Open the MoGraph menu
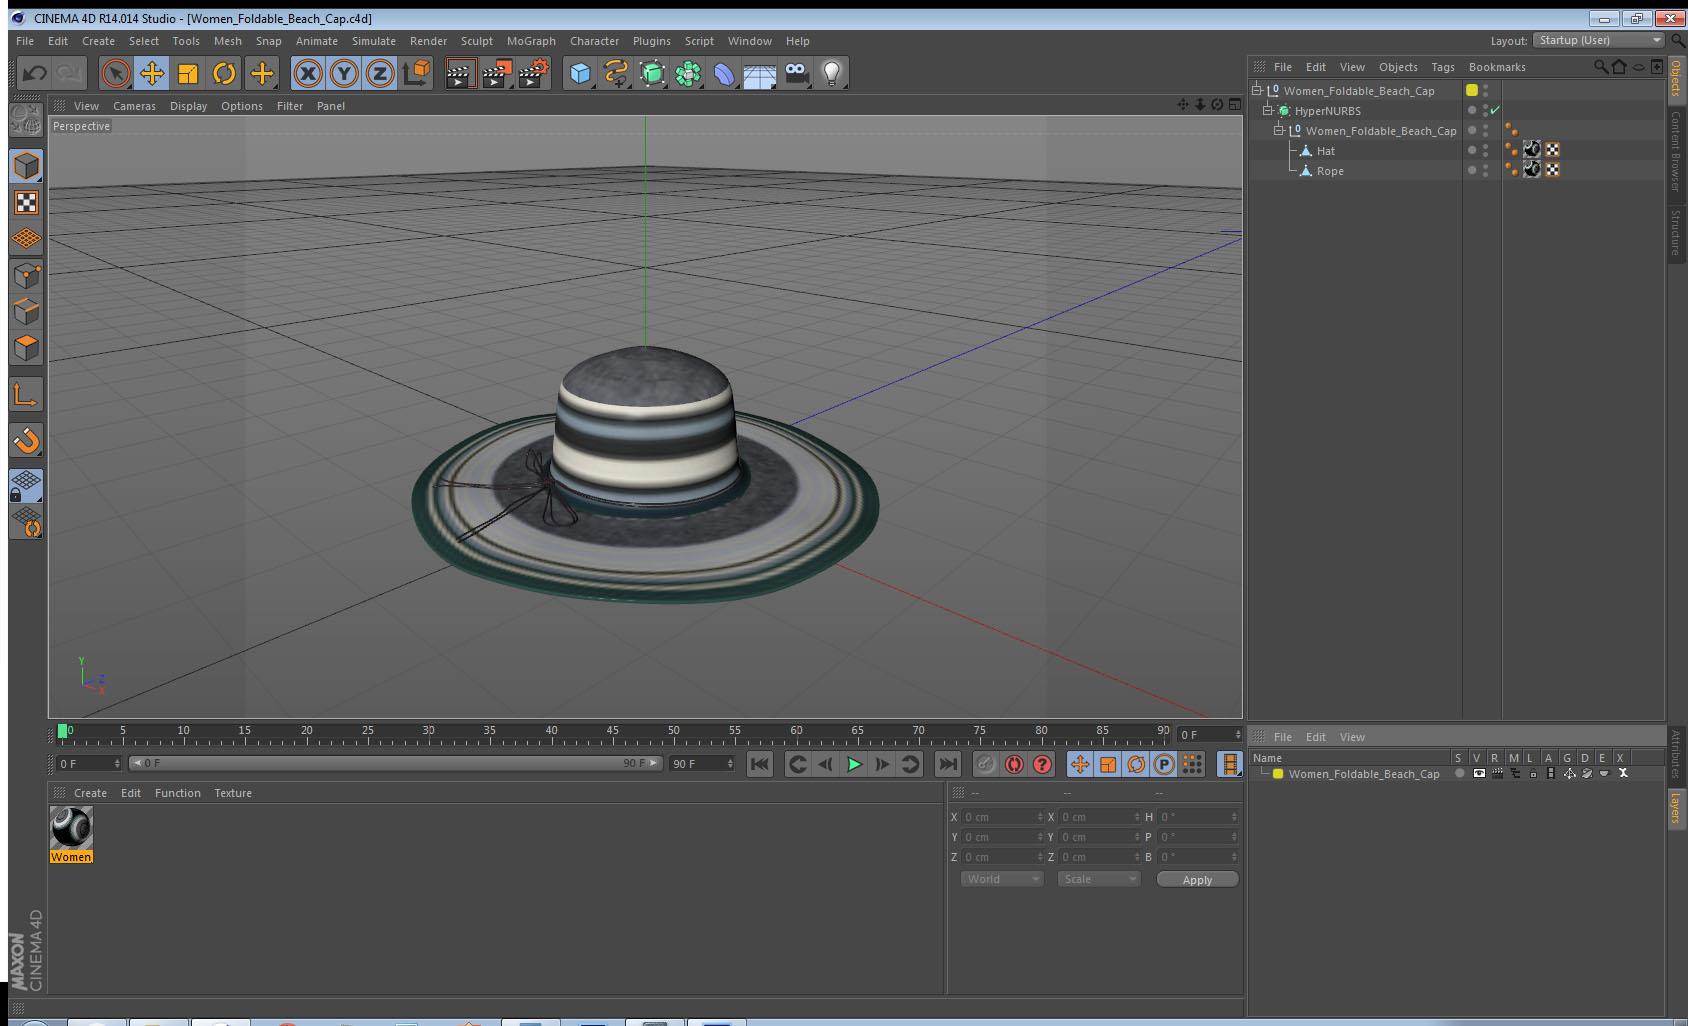Image resolution: width=1688 pixels, height=1026 pixels. coord(531,41)
